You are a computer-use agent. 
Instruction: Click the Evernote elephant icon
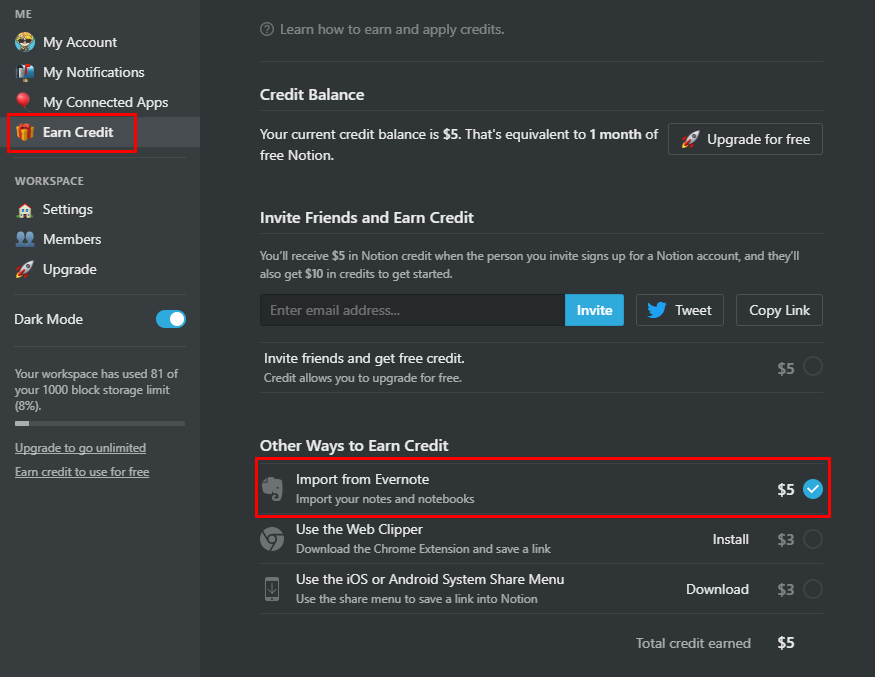click(272, 489)
